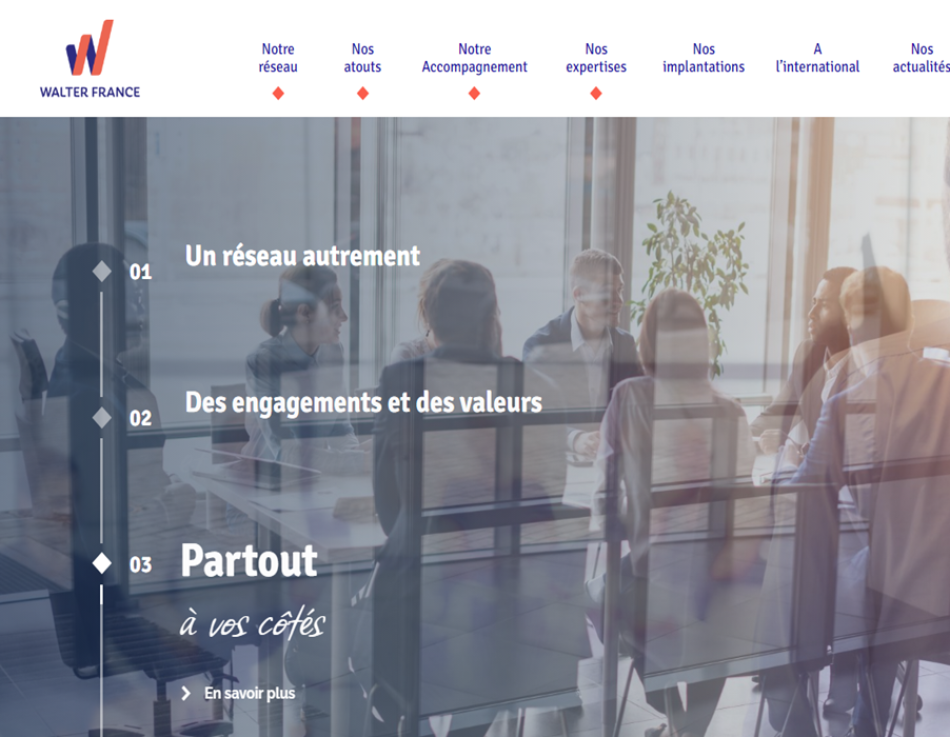Viewport: 950px width, 737px height.
Task: Open the Nos expertises menu
Action: [x=596, y=58]
